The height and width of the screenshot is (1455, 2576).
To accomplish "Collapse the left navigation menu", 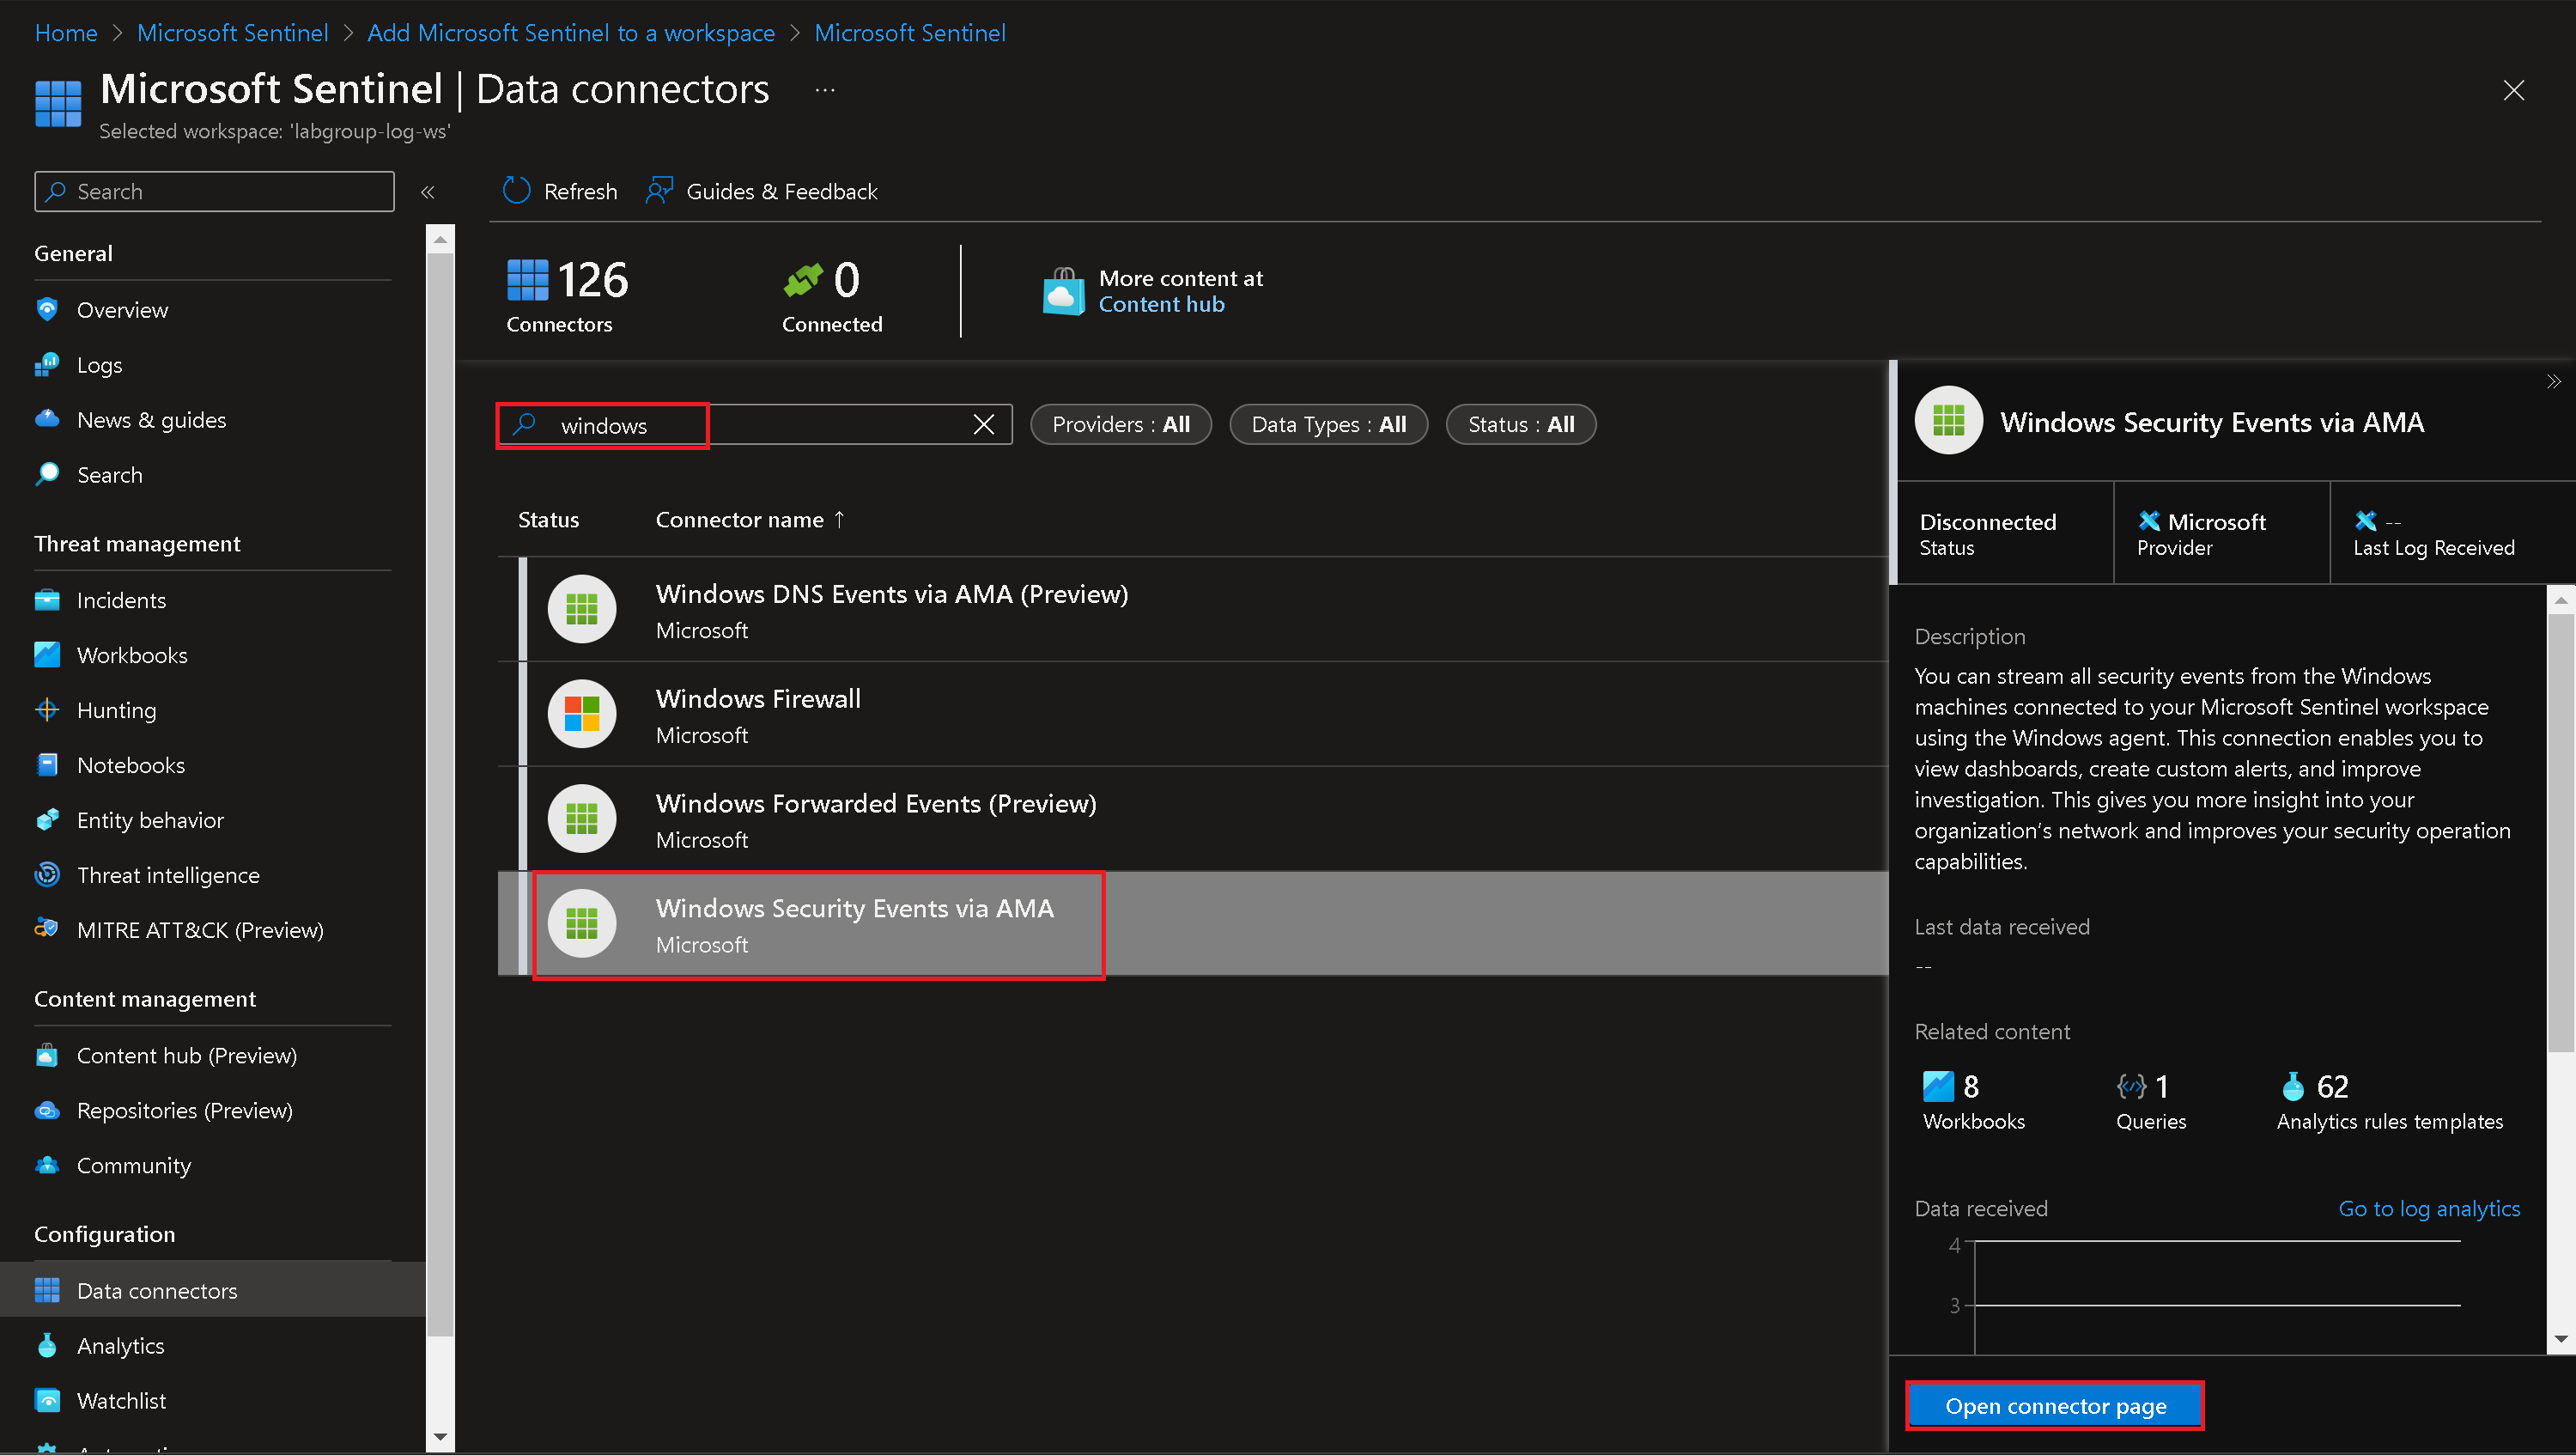I will coord(428,192).
